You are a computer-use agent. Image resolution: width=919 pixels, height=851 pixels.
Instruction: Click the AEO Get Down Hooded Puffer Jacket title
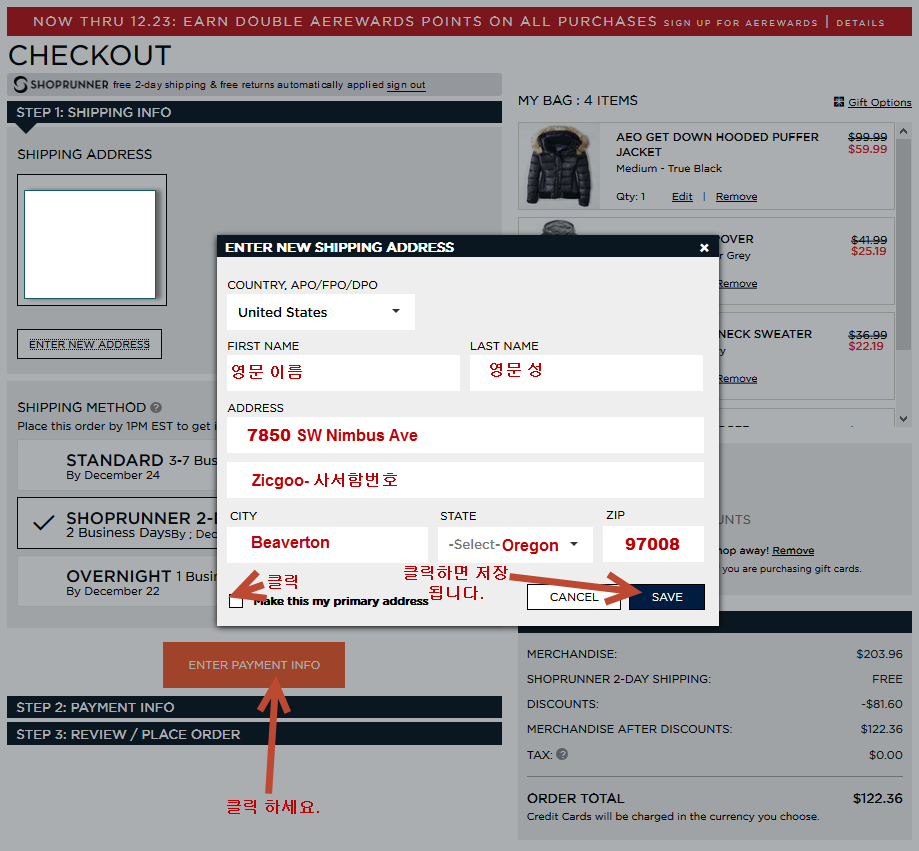(717, 144)
